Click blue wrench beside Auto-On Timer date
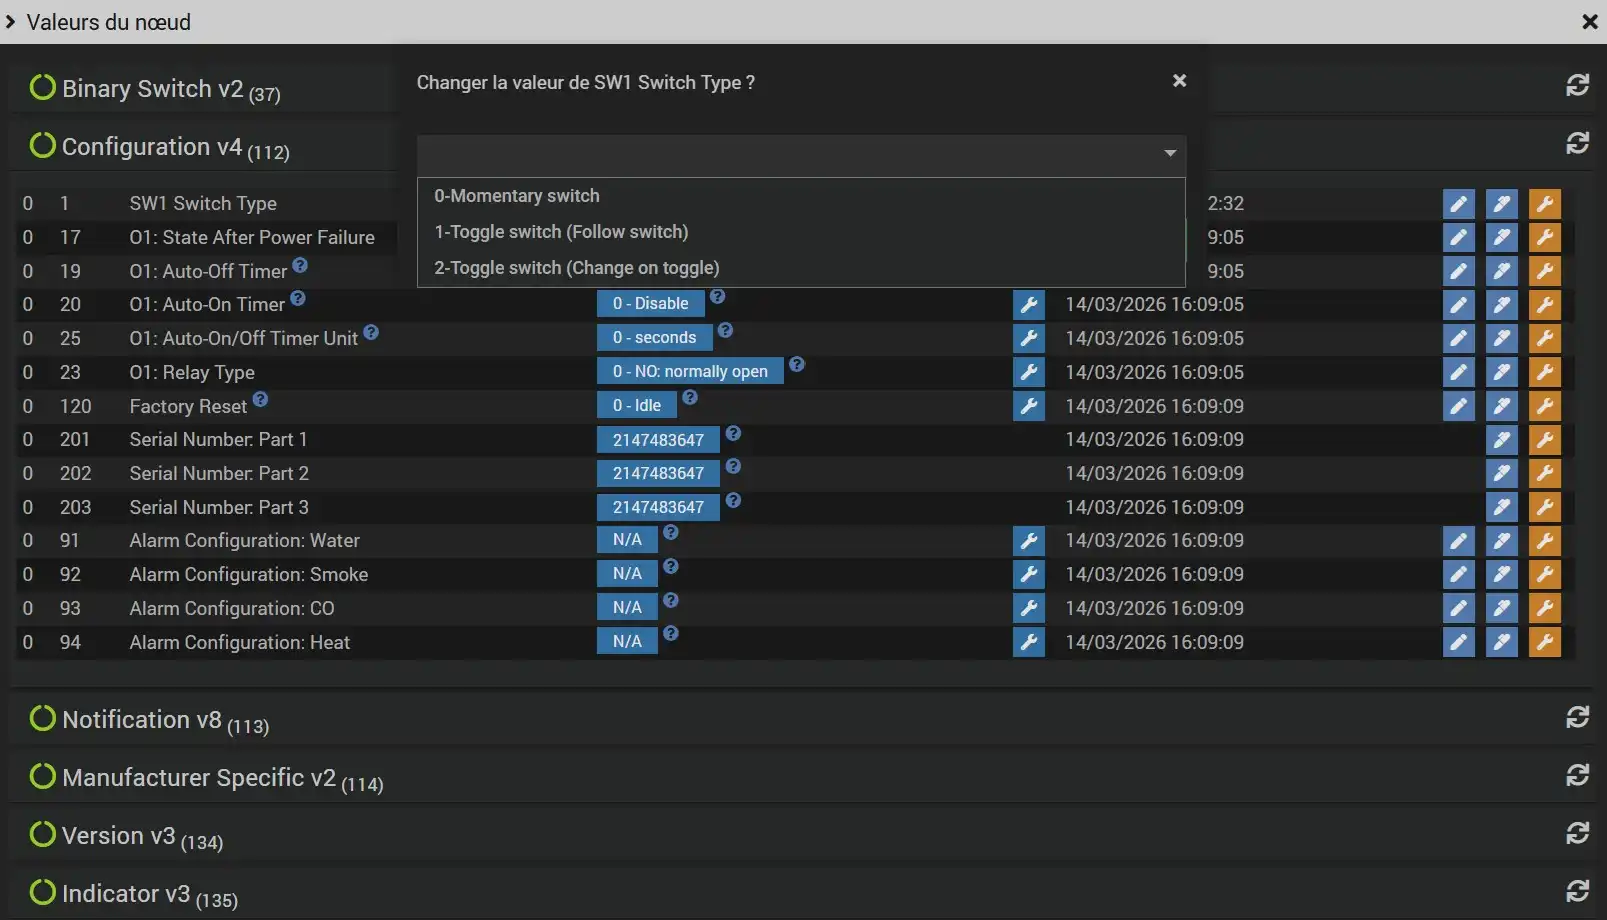The height and width of the screenshot is (920, 1607). (1028, 305)
